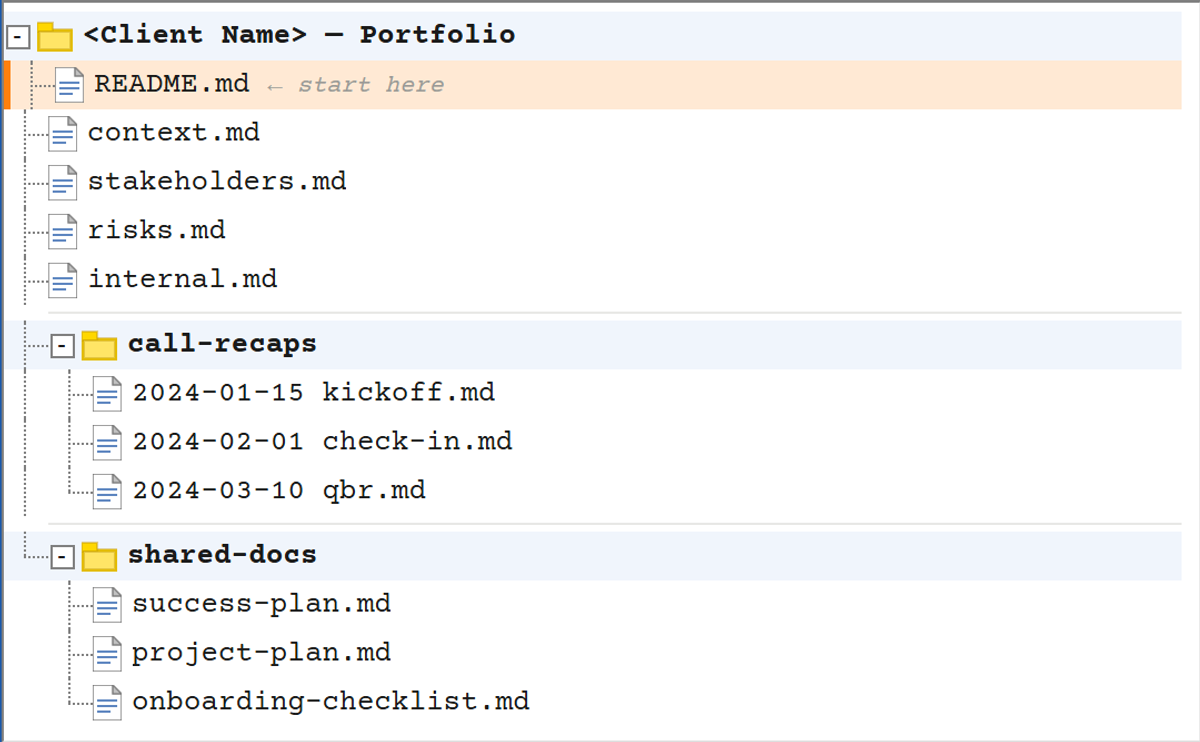Open 2024-03-10 qbr.md recap
The width and height of the screenshot is (1200, 742).
[279, 491]
